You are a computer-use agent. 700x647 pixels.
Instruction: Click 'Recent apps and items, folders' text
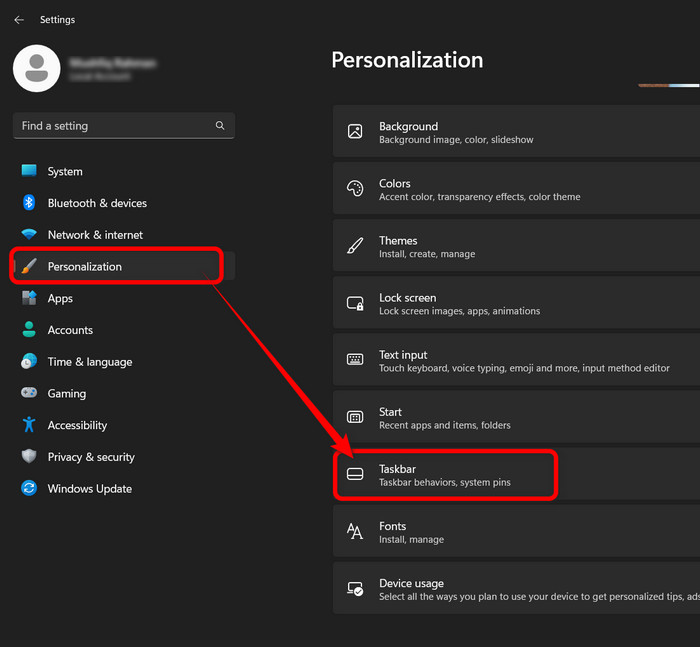pyautogui.click(x=445, y=425)
